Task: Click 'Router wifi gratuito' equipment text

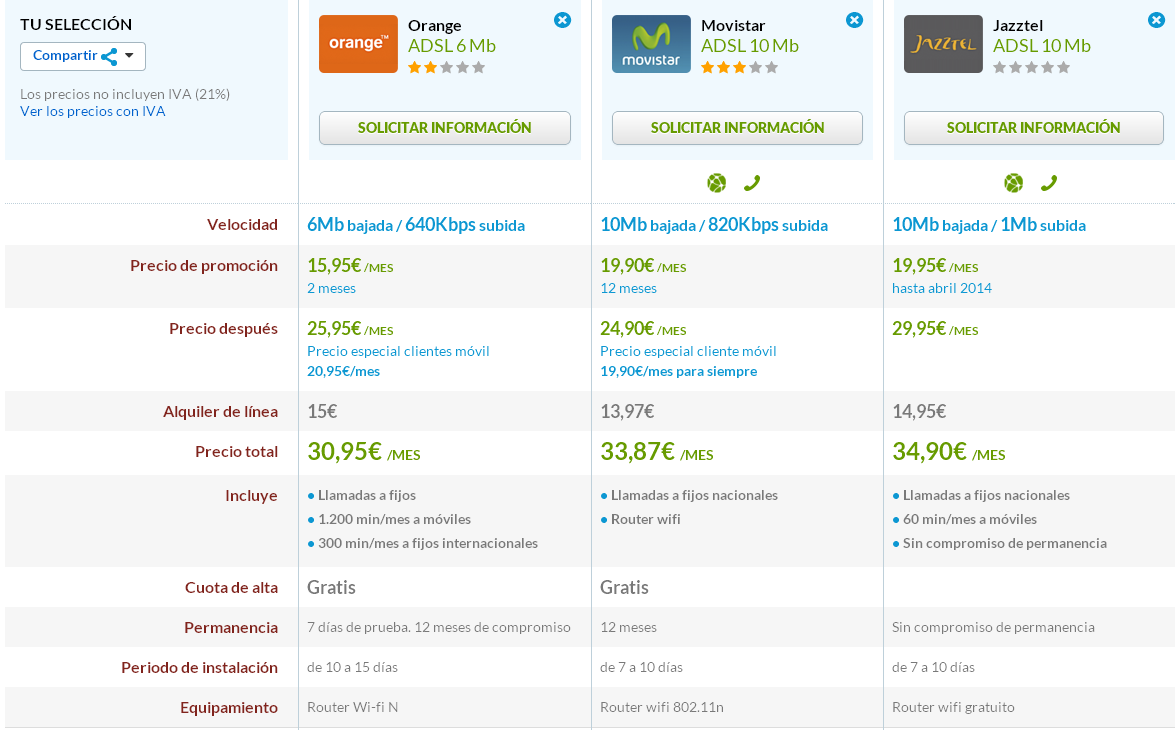Action: (953, 707)
